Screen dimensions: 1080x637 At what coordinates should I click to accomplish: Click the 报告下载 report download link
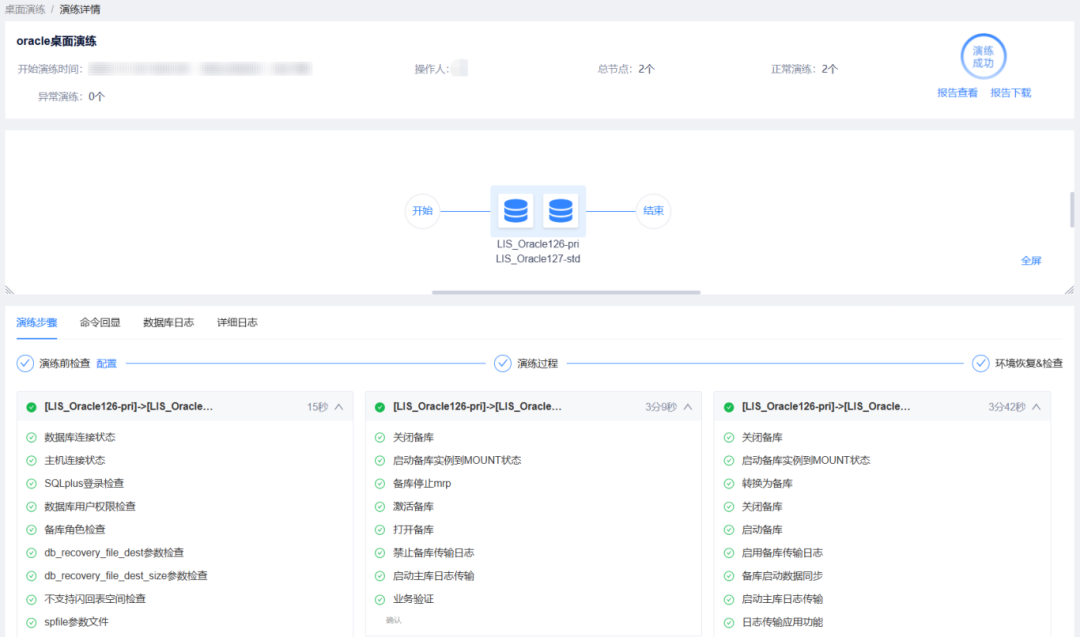1011,92
